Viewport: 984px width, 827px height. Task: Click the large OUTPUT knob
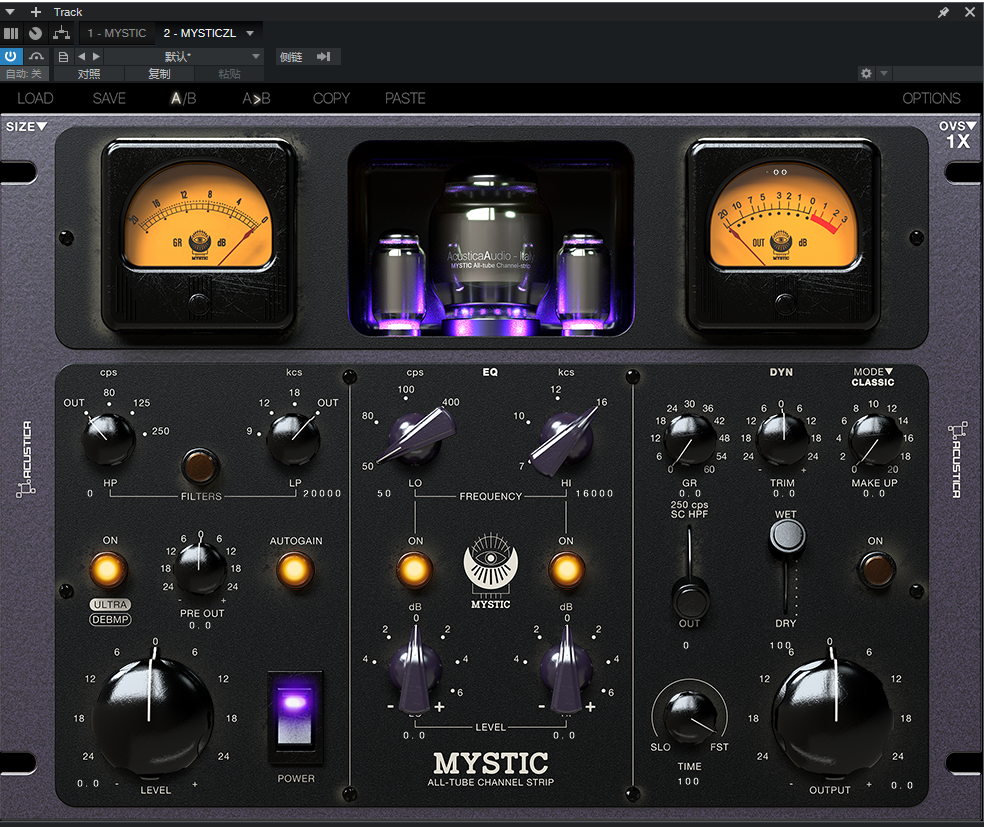832,717
